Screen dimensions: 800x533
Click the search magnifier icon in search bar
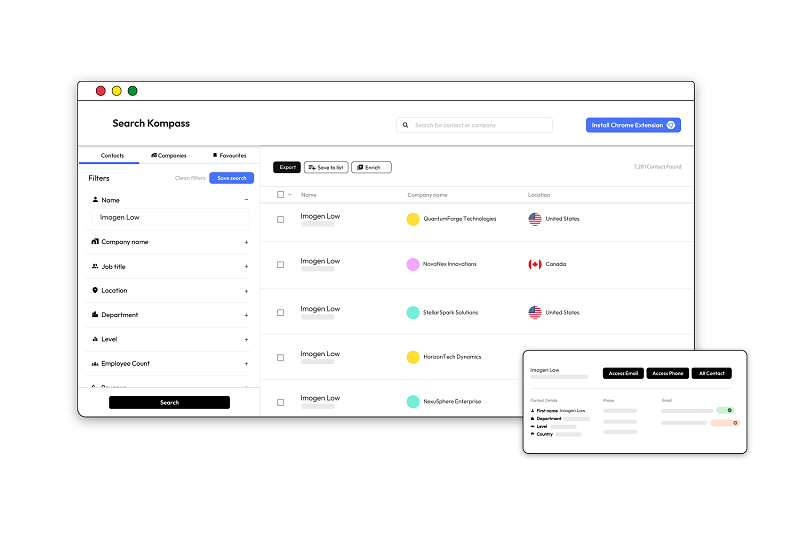(x=405, y=125)
